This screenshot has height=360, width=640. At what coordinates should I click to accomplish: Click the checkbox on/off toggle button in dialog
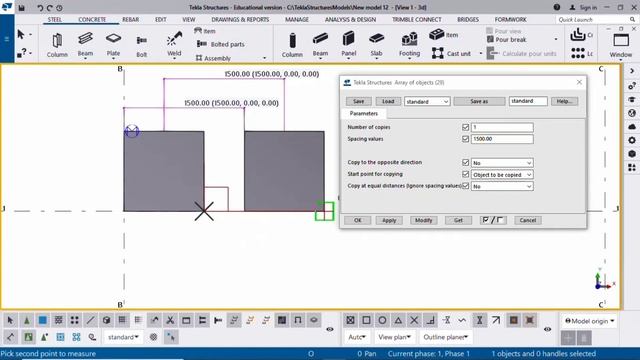493,220
